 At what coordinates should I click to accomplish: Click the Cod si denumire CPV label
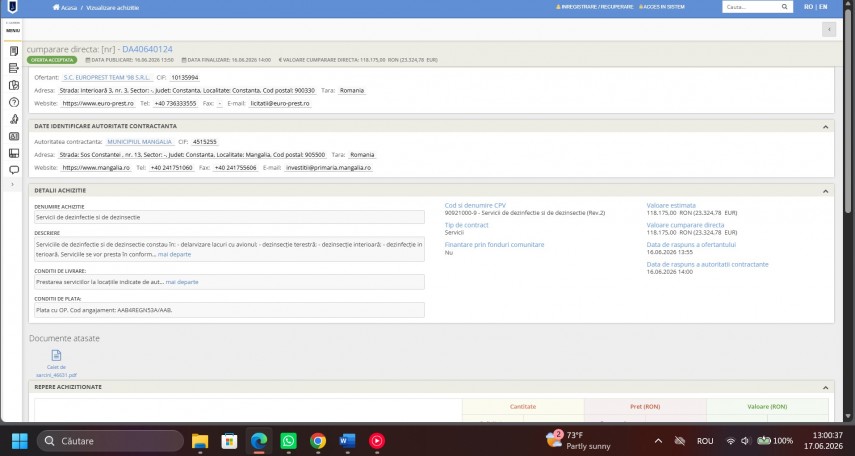pyautogui.click(x=475, y=206)
